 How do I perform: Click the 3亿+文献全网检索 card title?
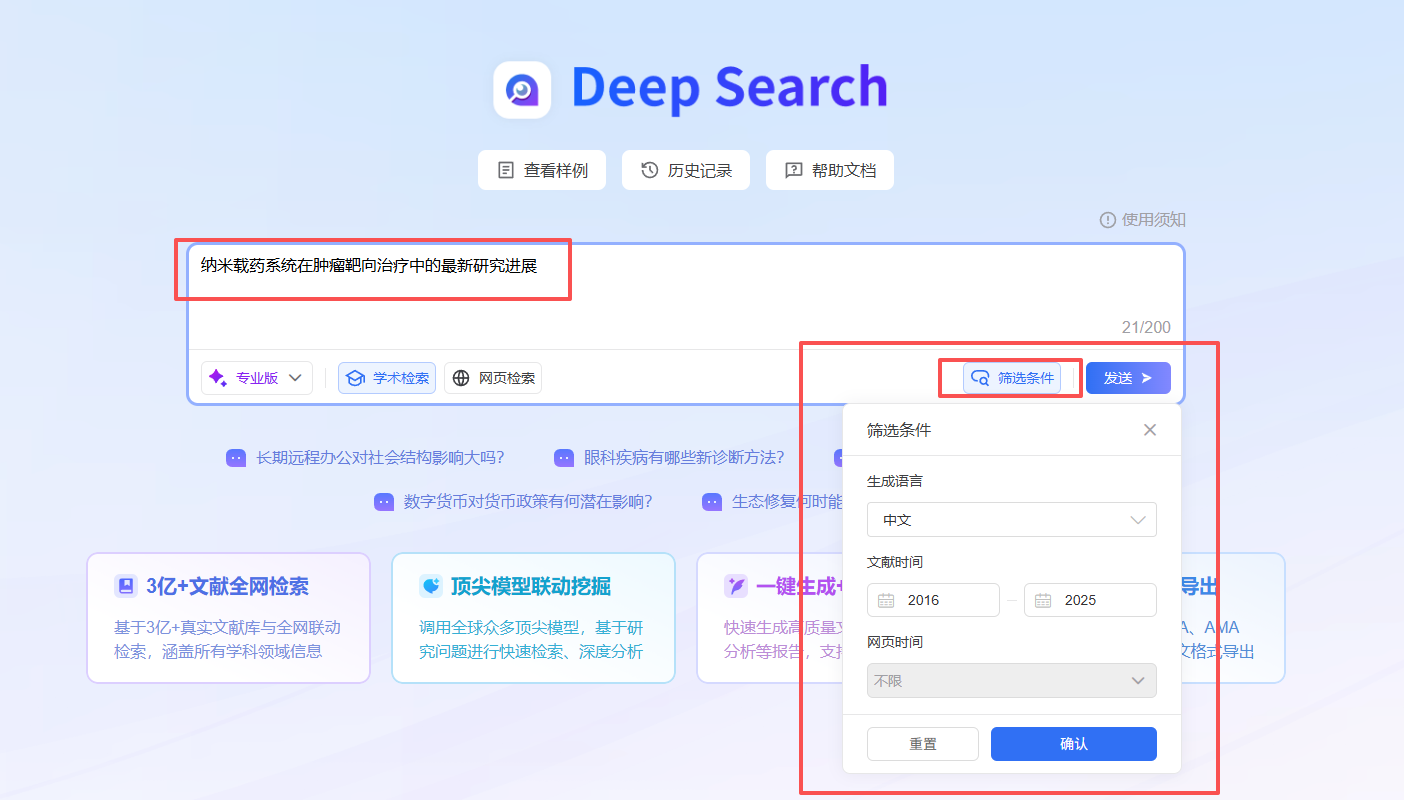click(x=227, y=587)
